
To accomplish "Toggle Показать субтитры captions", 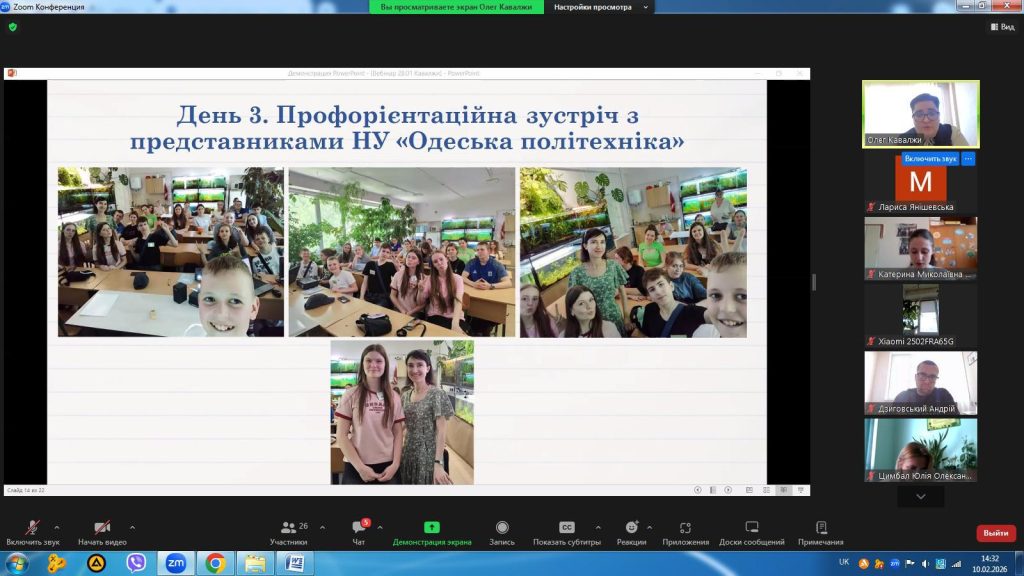I will pyautogui.click(x=567, y=527).
